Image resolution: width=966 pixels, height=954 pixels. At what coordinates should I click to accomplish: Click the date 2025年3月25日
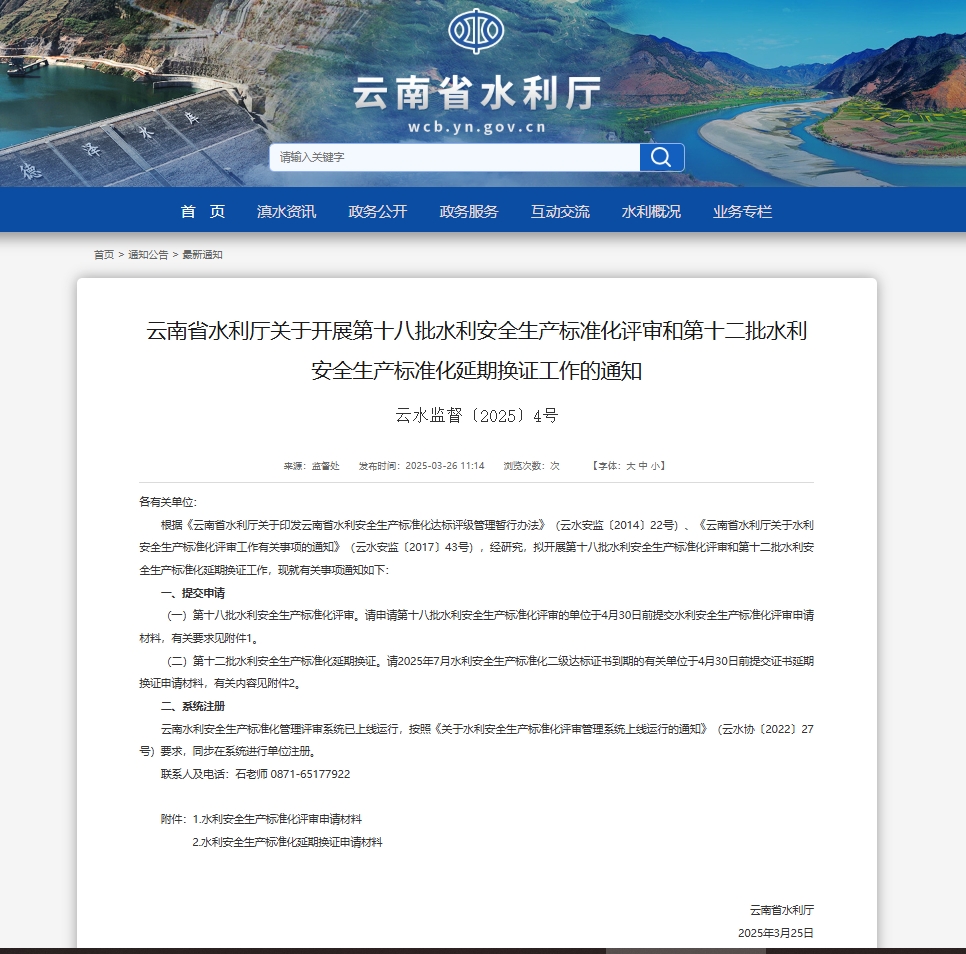coord(776,932)
